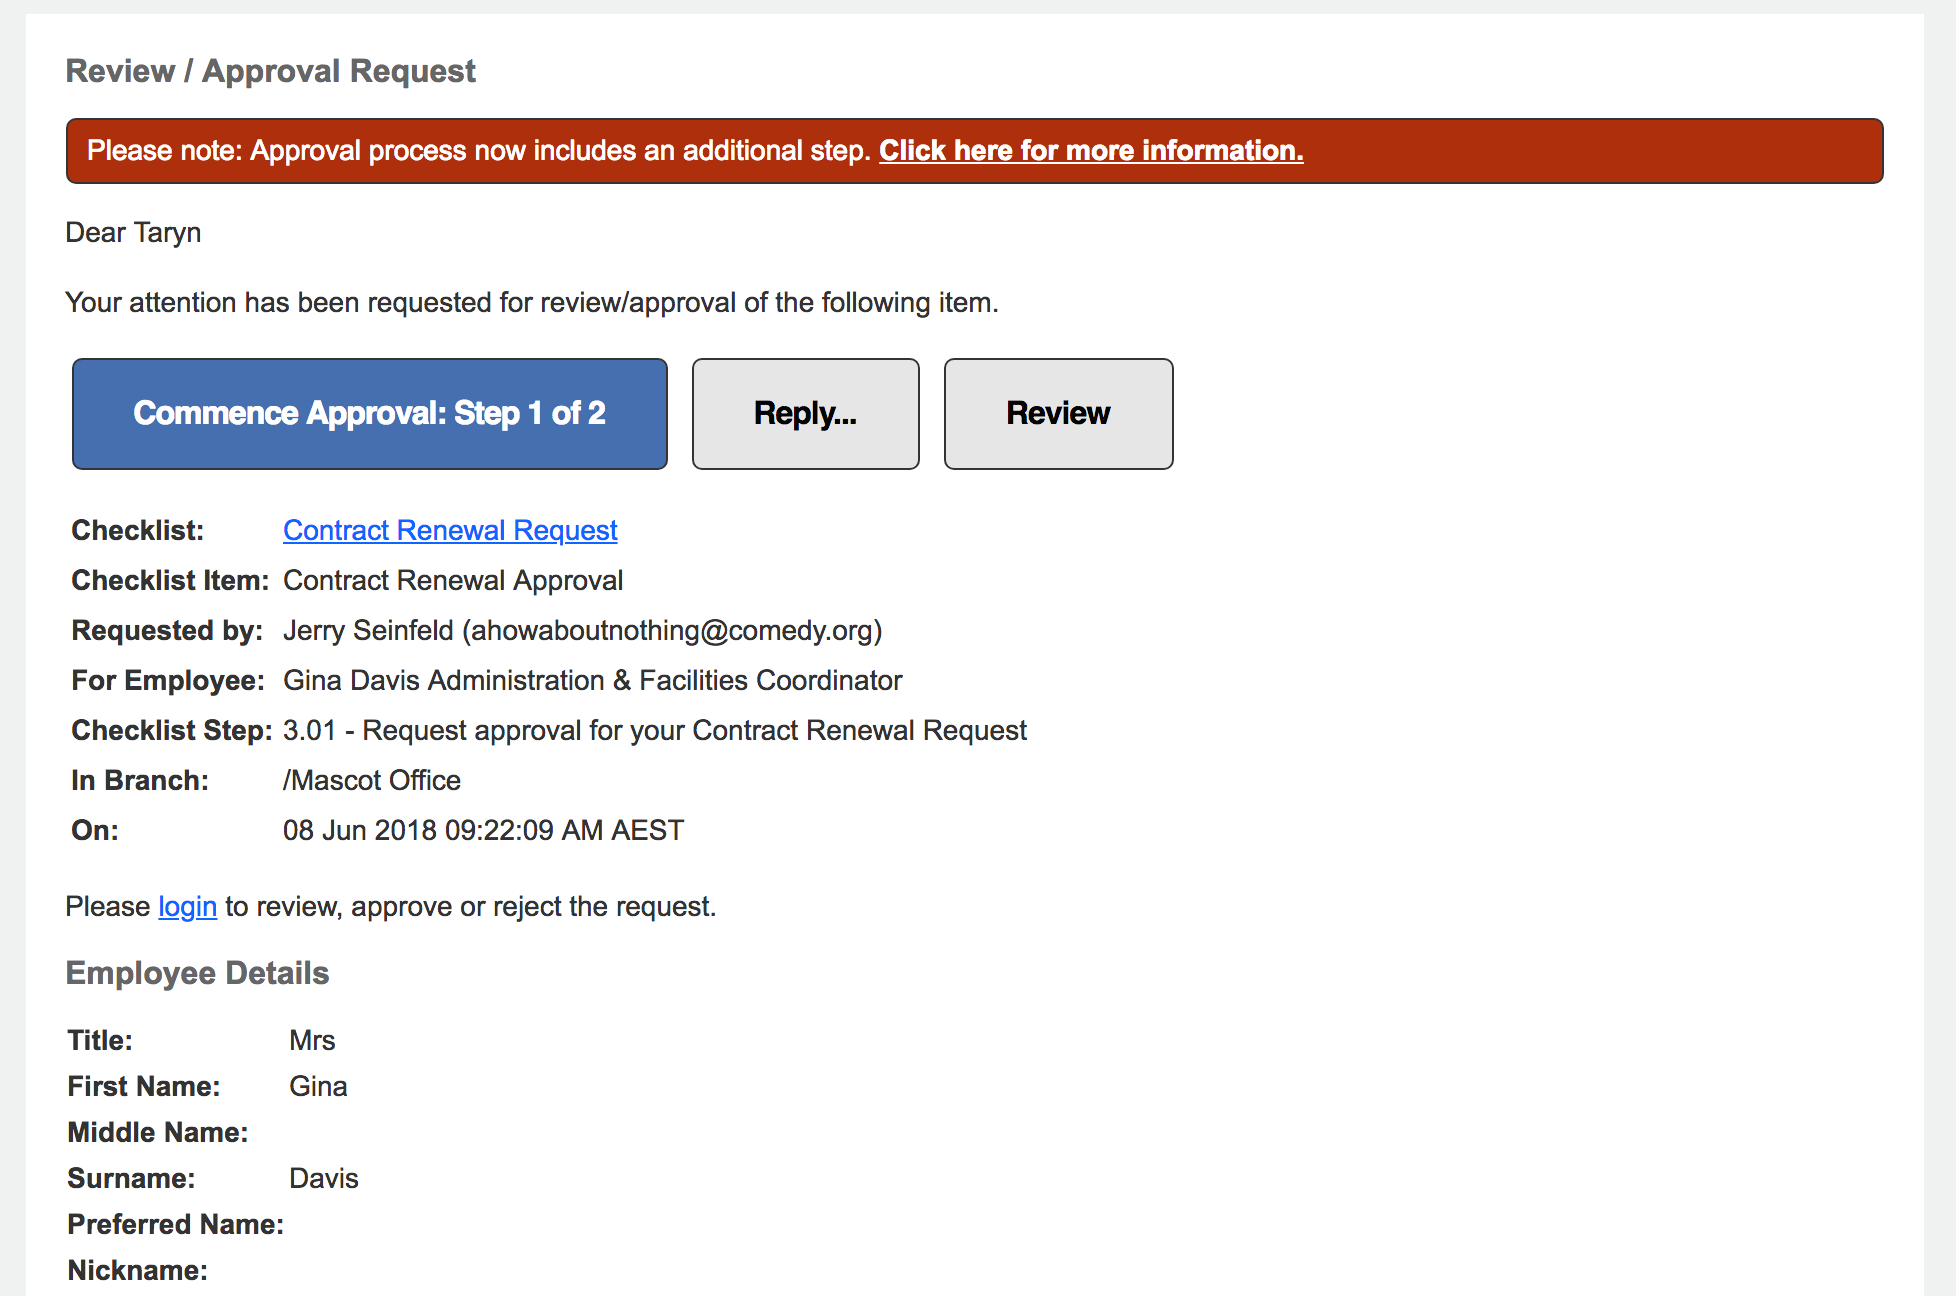Screen dimensions: 1956x1296
Task: Click the ahowaboutnothing@comedy.org email address
Action: [x=672, y=630]
